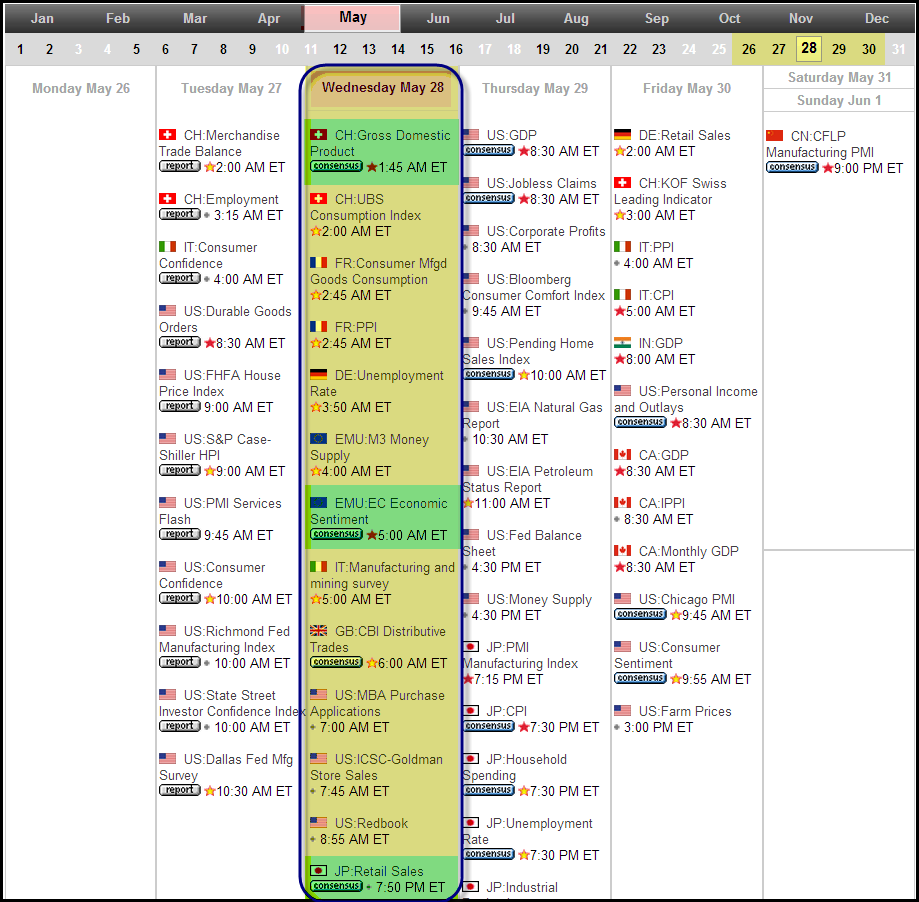Screen dimensions: 919x902
Task: View consensus badge for US:Chicago PMI
Action: (x=640, y=614)
